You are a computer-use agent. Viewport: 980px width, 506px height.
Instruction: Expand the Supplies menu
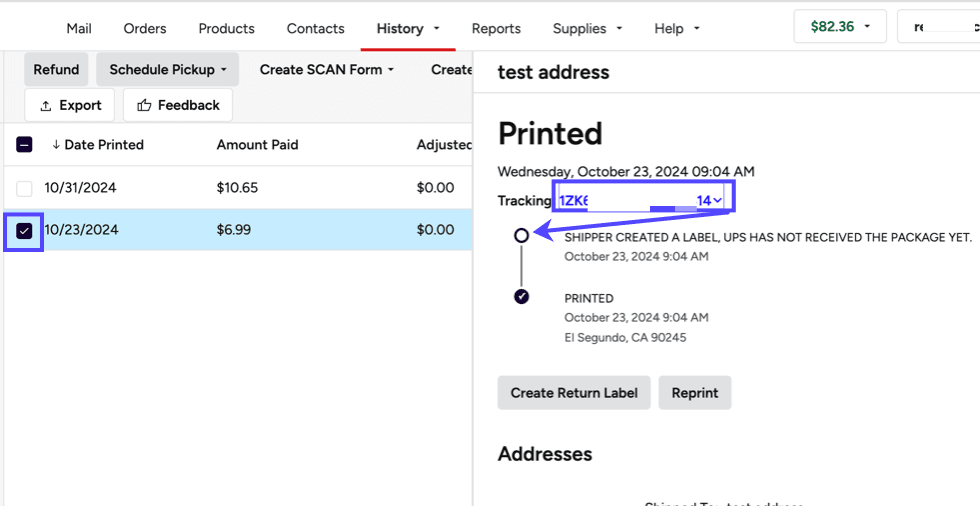588,28
